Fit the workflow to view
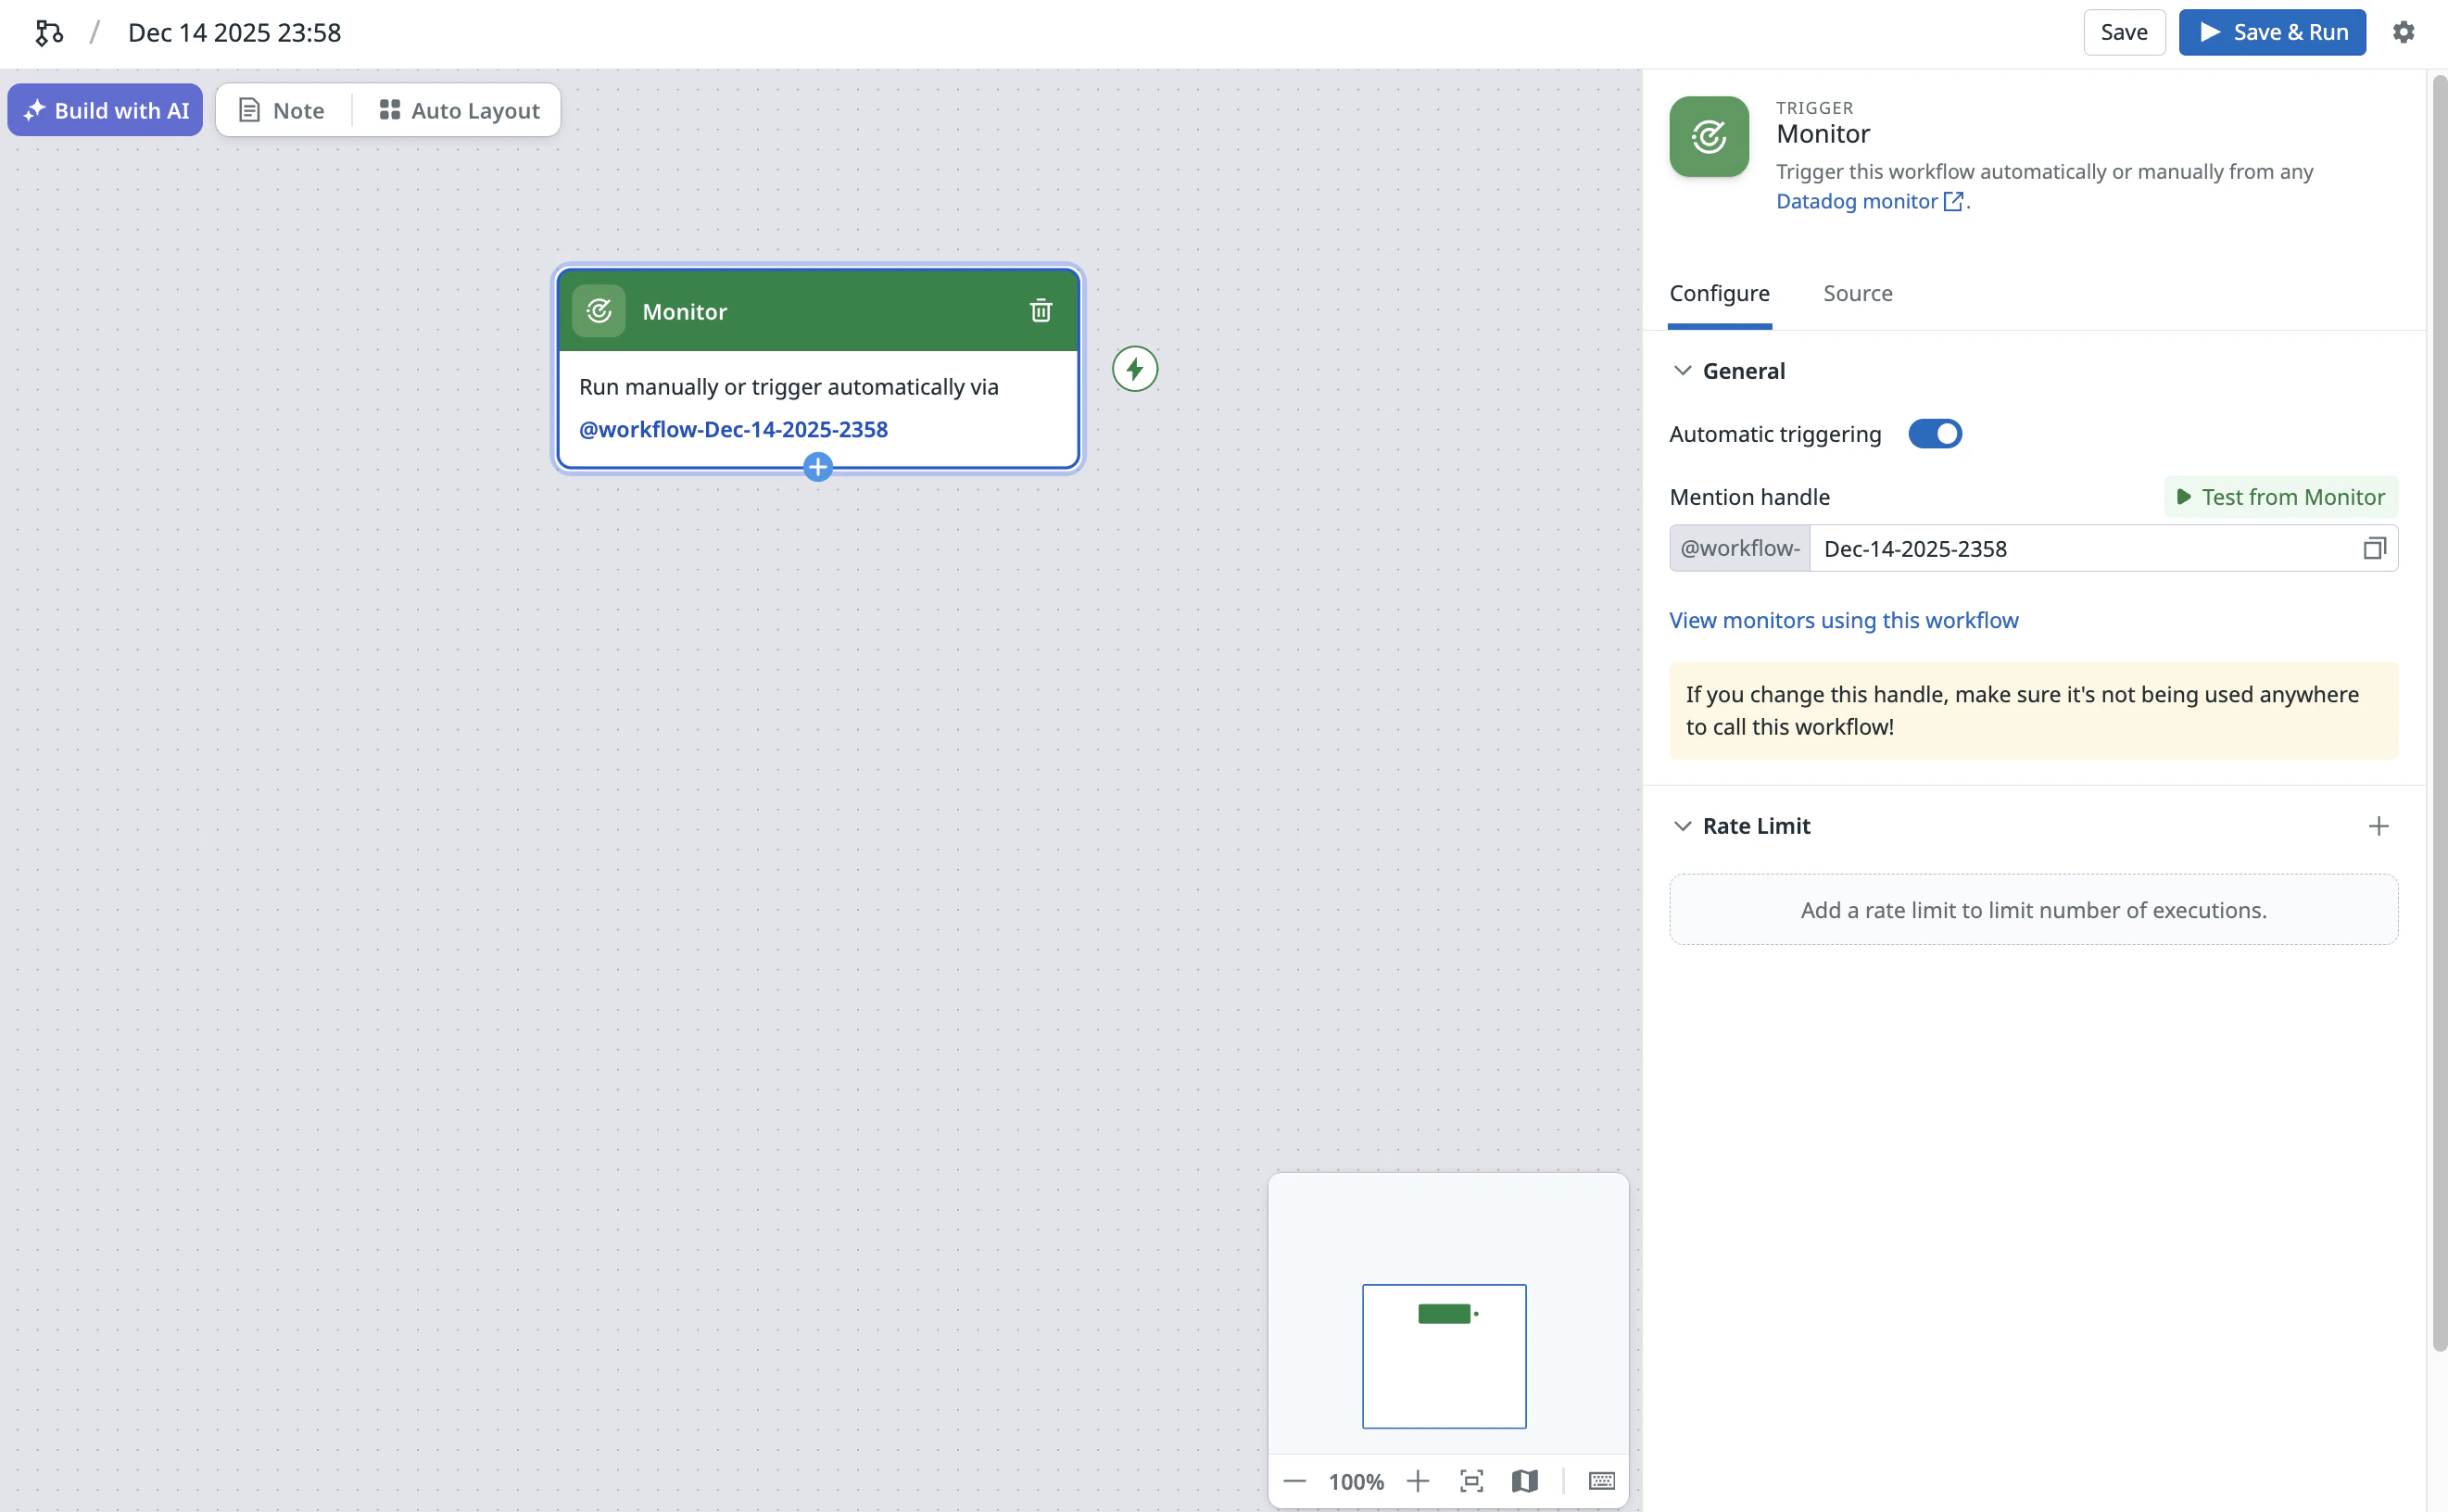This screenshot has width=2448, height=1512. (x=1471, y=1481)
